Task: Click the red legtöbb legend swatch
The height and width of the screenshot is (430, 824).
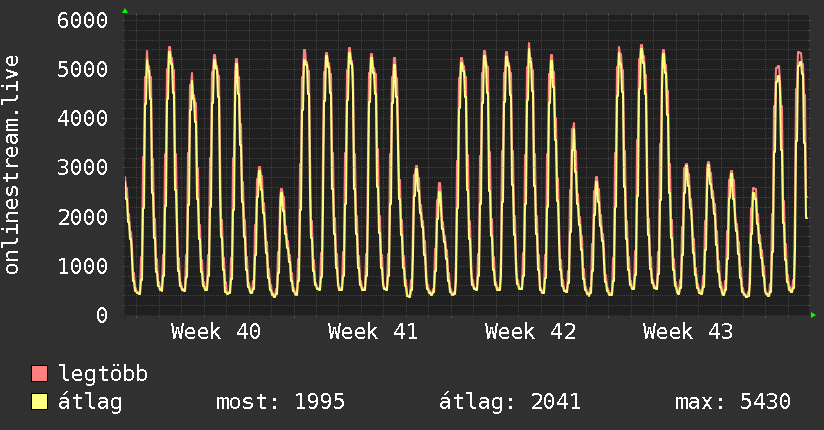Action: 40,375
